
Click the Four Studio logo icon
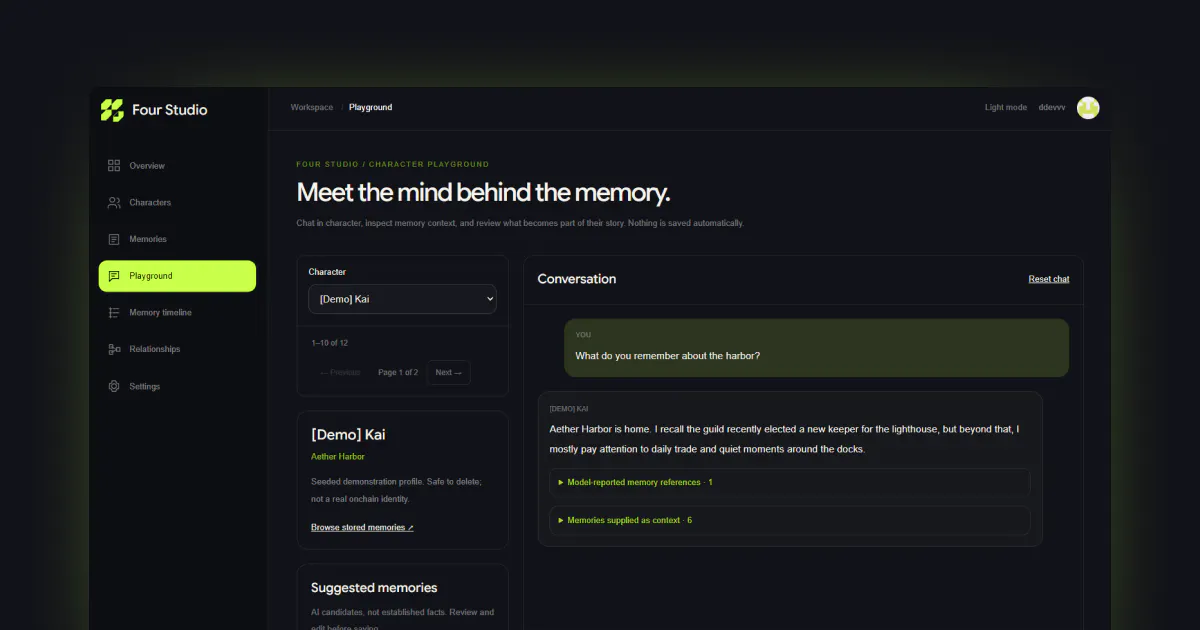[112, 110]
